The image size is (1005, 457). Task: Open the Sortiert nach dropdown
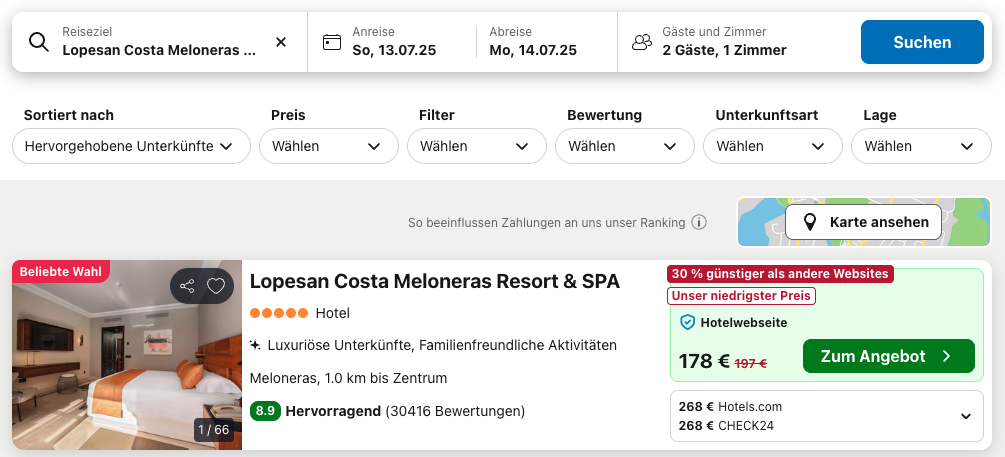click(131, 146)
